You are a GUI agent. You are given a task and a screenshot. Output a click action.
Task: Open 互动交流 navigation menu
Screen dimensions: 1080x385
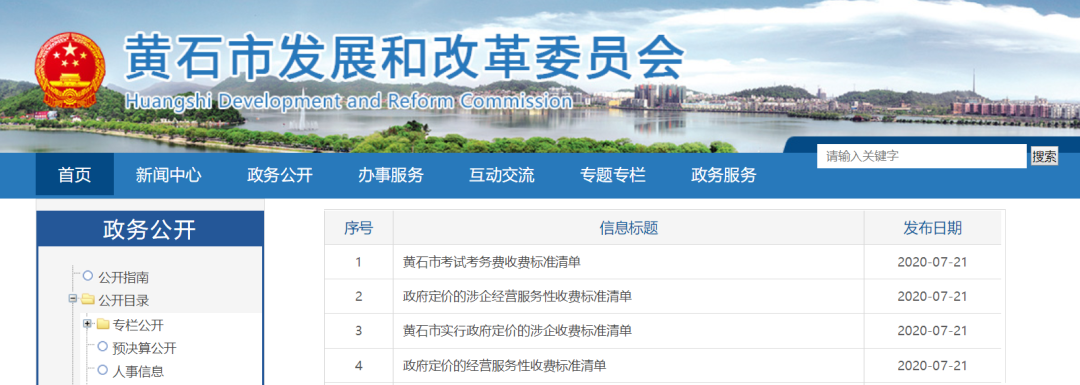coord(501,175)
